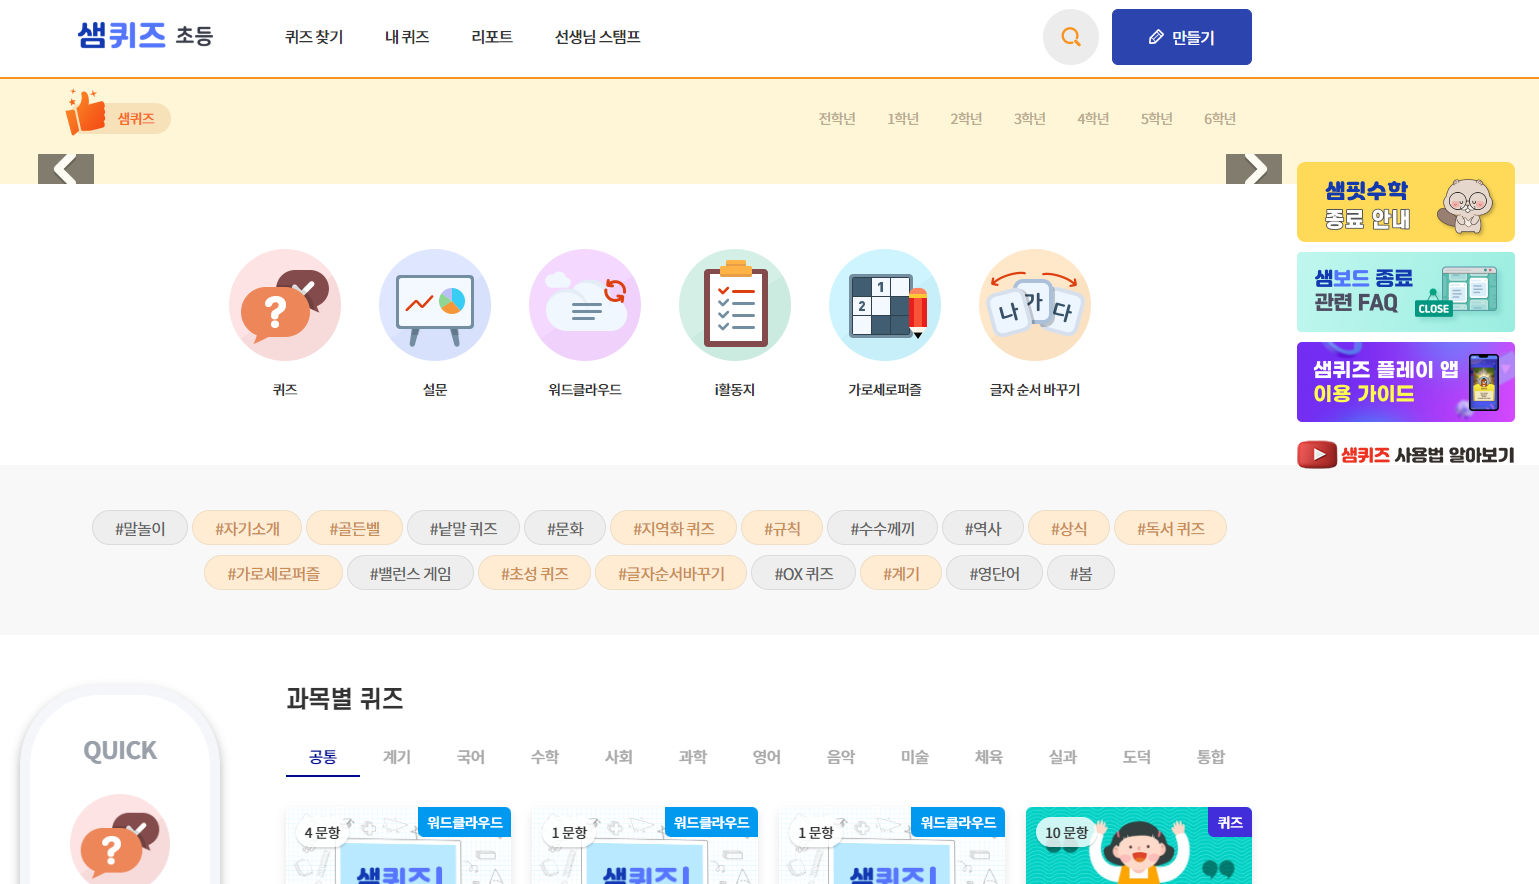Advance banner with right arrow
1539x884 pixels.
[x=1254, y=169]
